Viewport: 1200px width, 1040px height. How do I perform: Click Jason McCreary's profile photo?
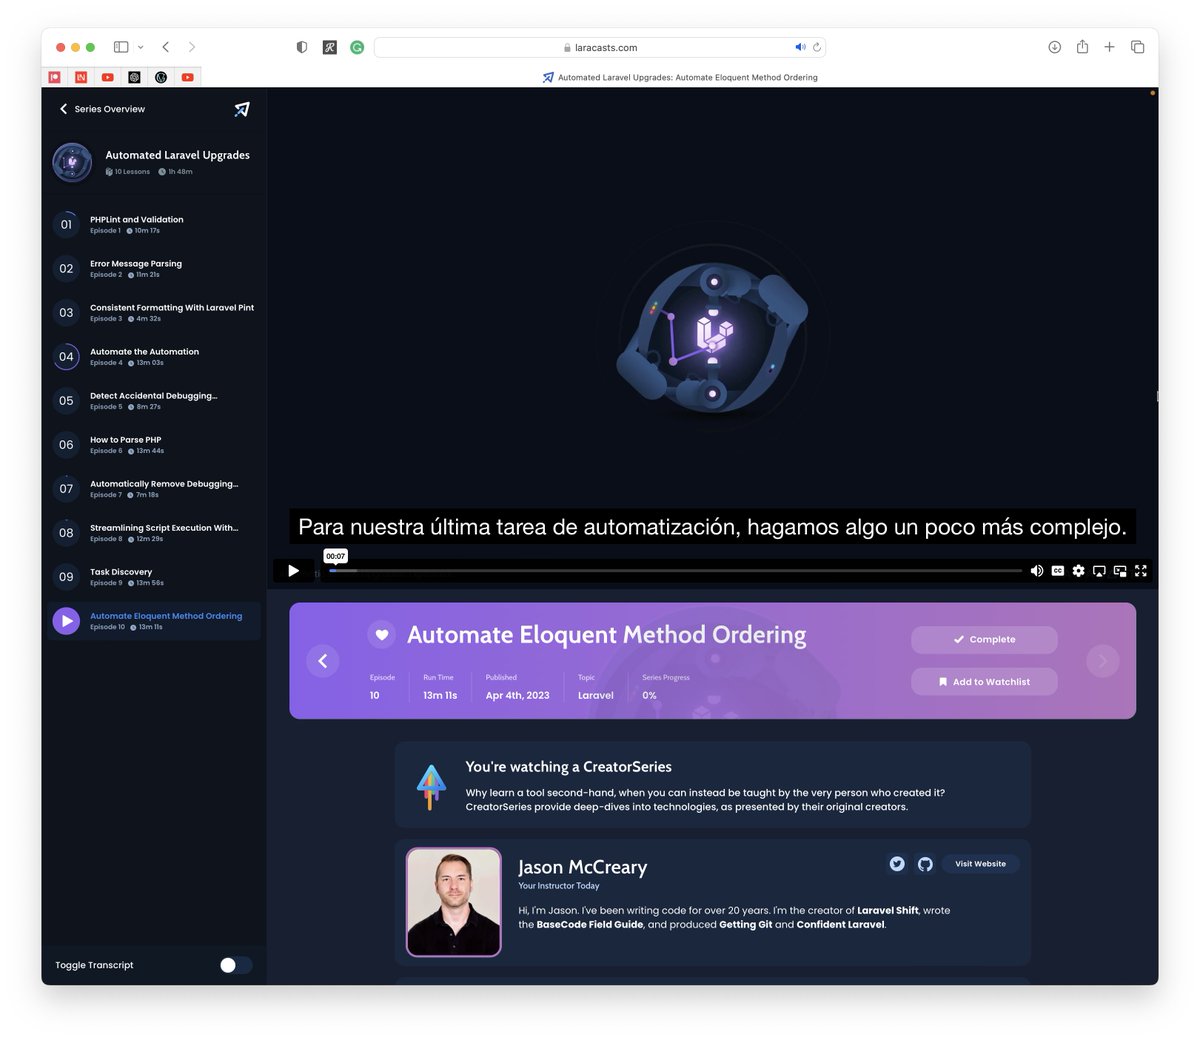tap(454, 902)
